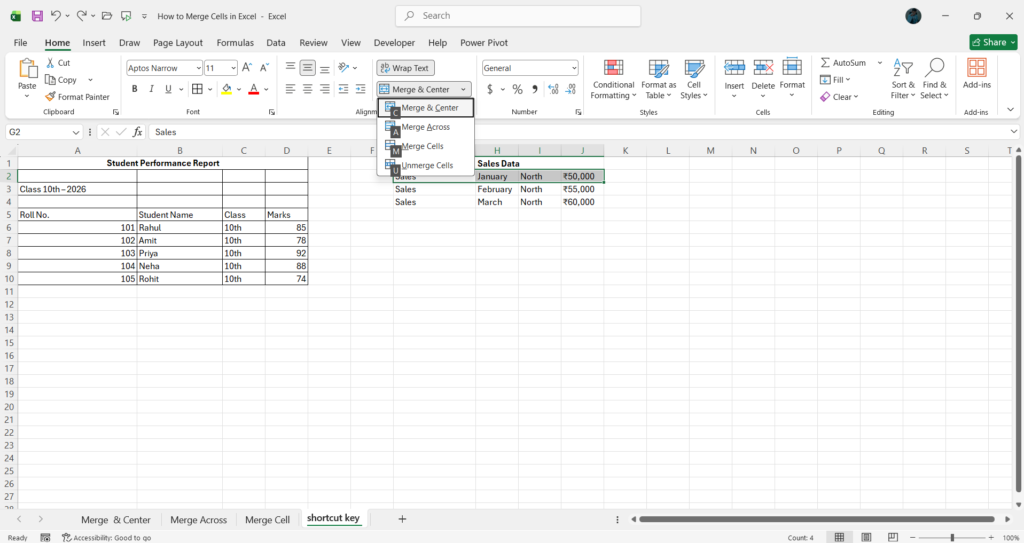Open the Fill Color dropdown arrow
Viewport: 1024px width, 543px height.
point(239,89)
